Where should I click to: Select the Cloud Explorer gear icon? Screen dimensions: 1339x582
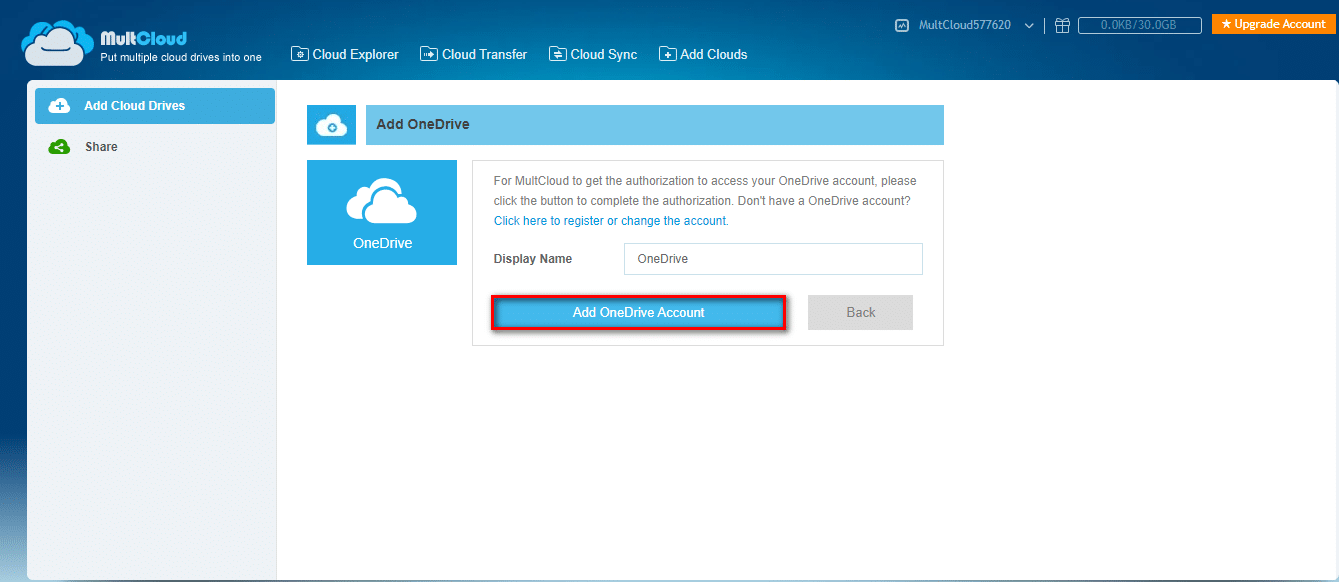[300, 54]
